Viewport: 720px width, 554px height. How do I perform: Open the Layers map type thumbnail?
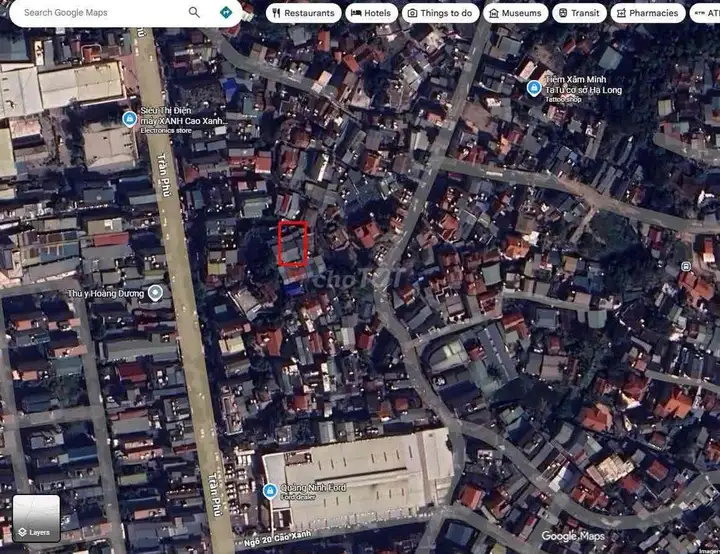[x=36, y=518]
